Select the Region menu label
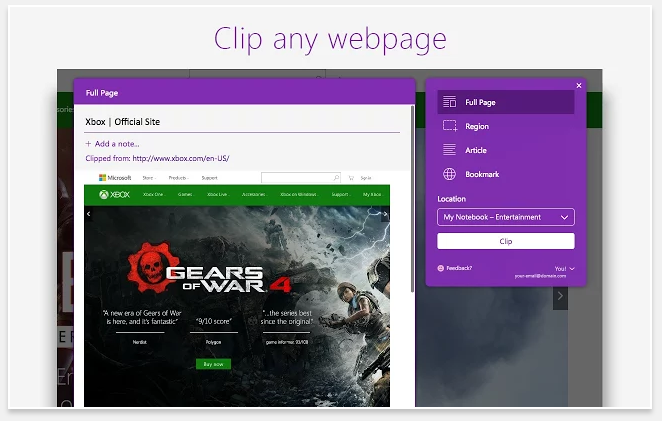 point(477,126)
